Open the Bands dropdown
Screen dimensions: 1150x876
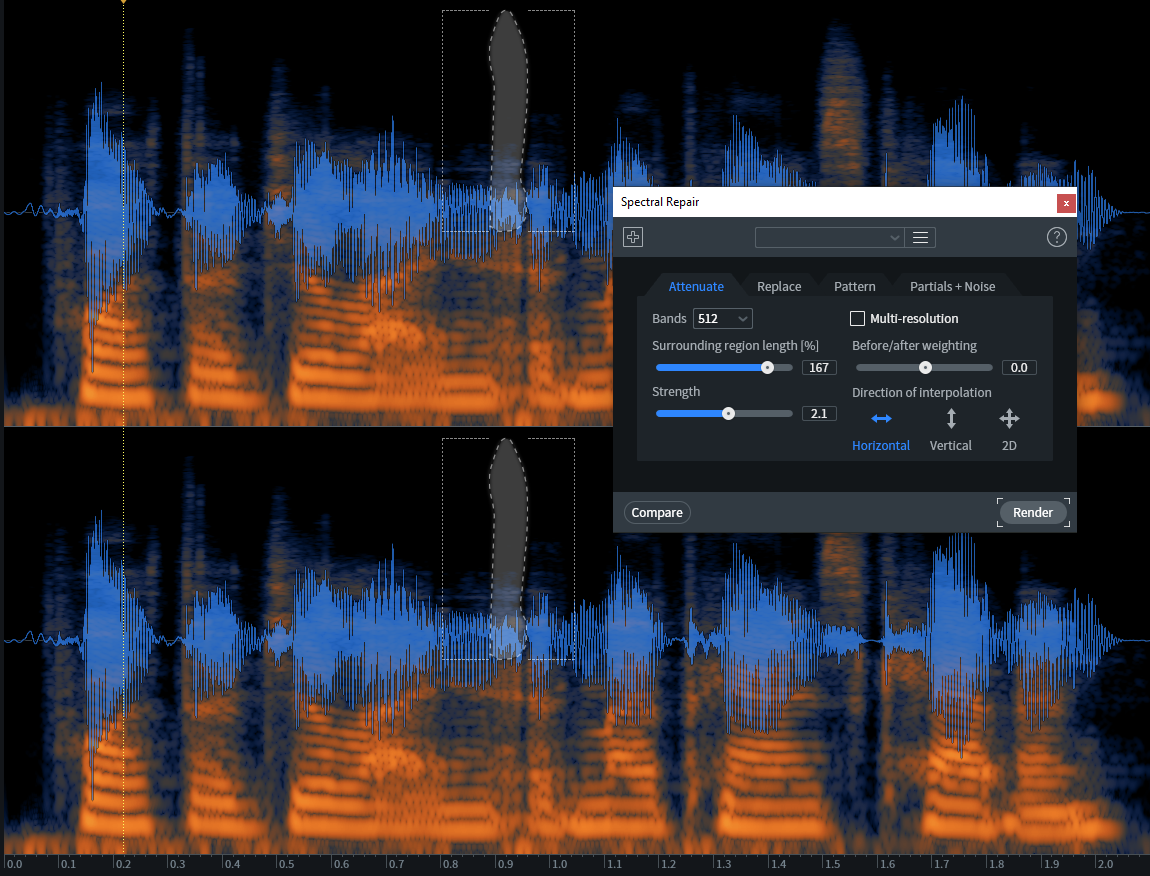point(722,318)
